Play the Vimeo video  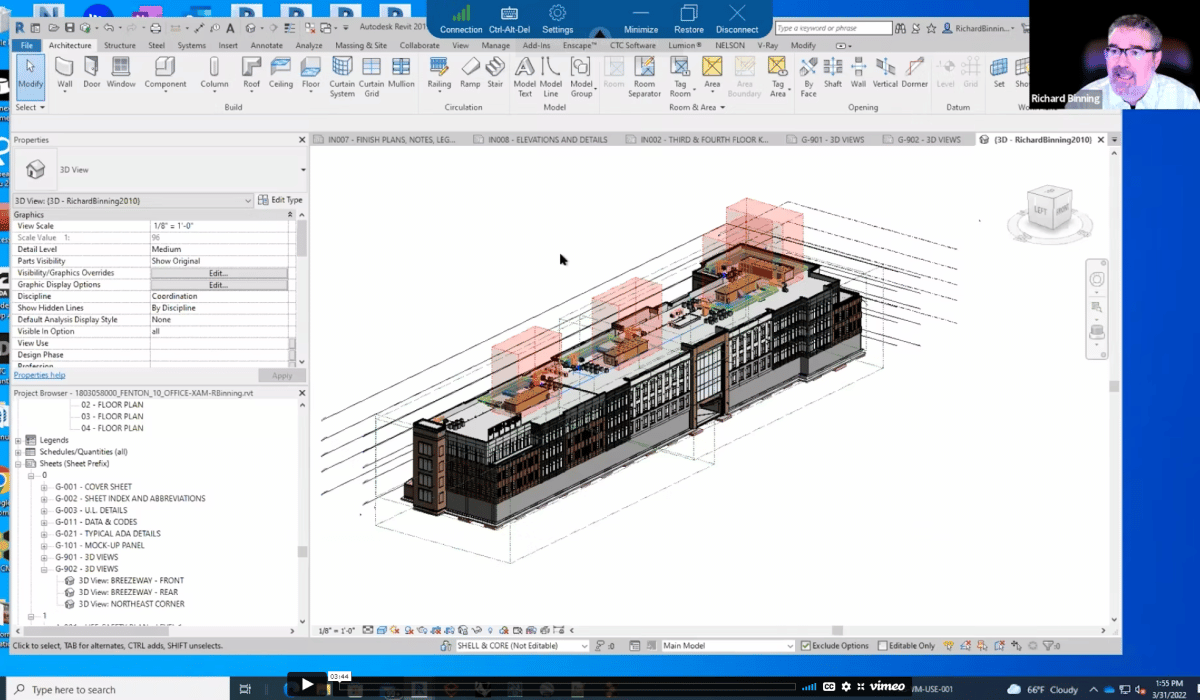click(307, 686)
